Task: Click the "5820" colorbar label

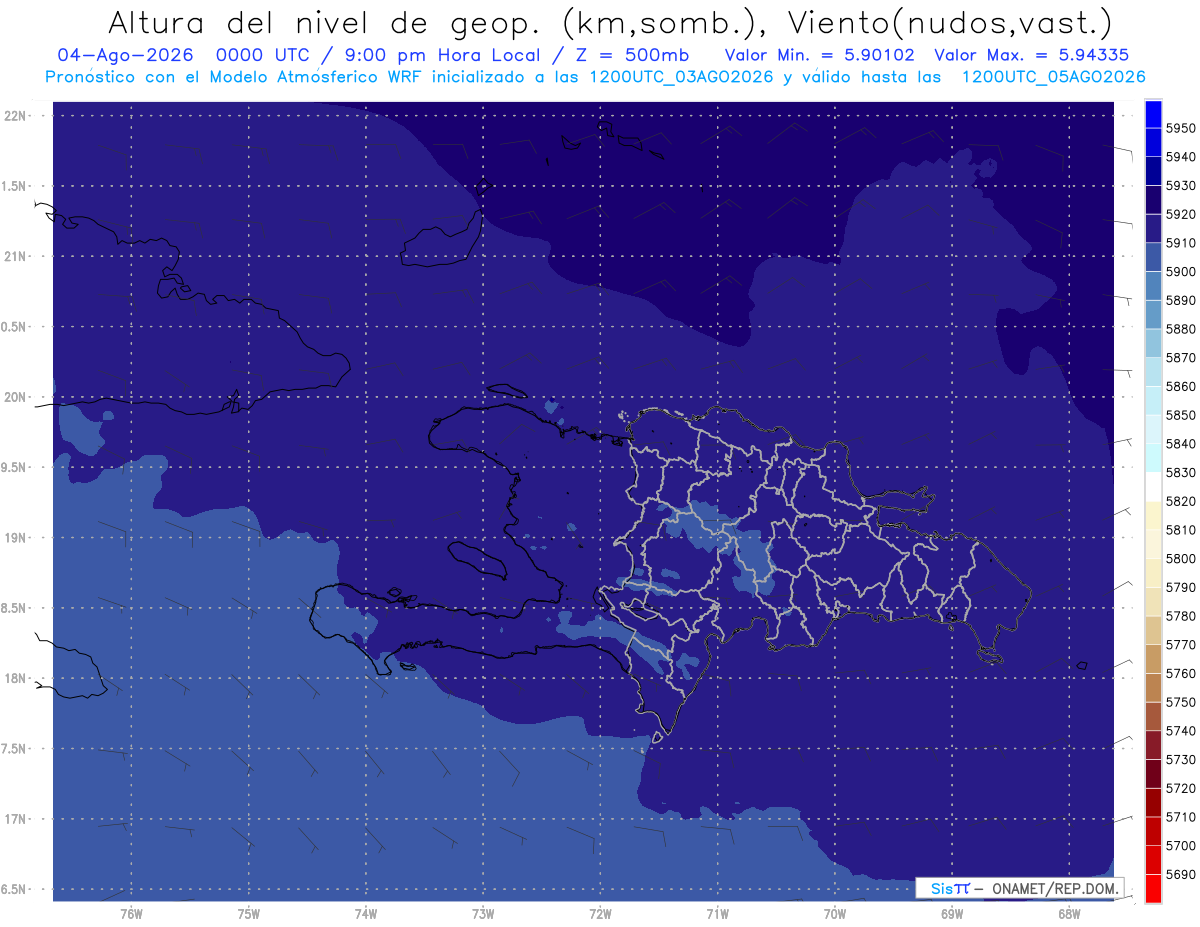Action: (1181, 502)
